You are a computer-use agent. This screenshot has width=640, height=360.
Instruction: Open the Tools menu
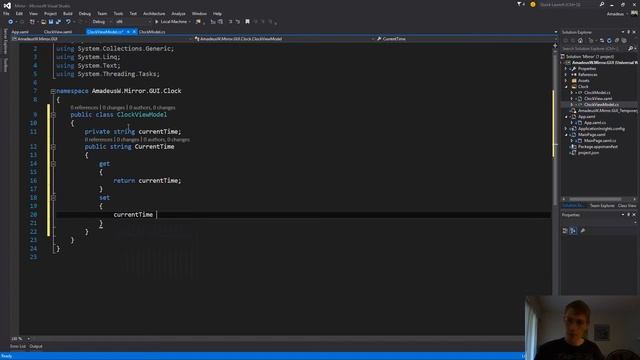(x=118, y=13)
